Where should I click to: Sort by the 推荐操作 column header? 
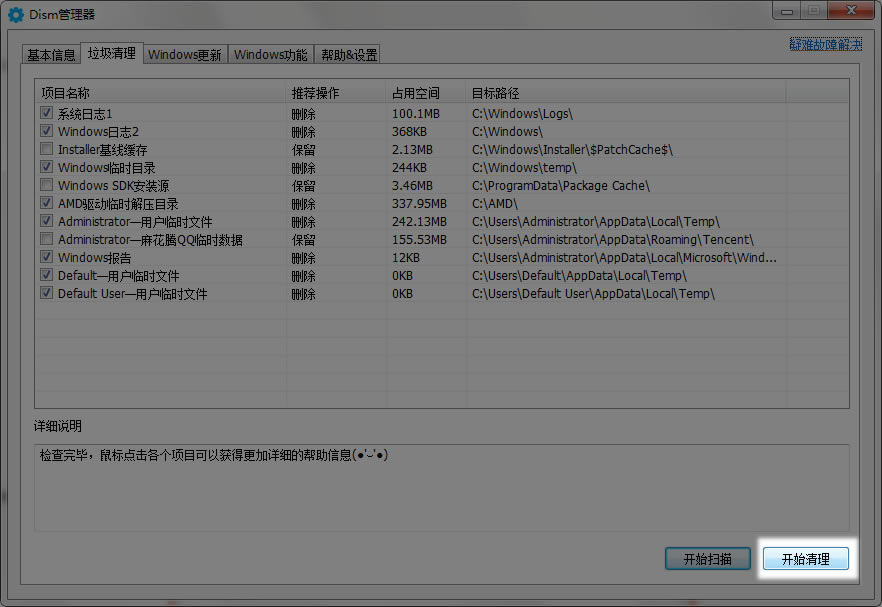[336, 93]
